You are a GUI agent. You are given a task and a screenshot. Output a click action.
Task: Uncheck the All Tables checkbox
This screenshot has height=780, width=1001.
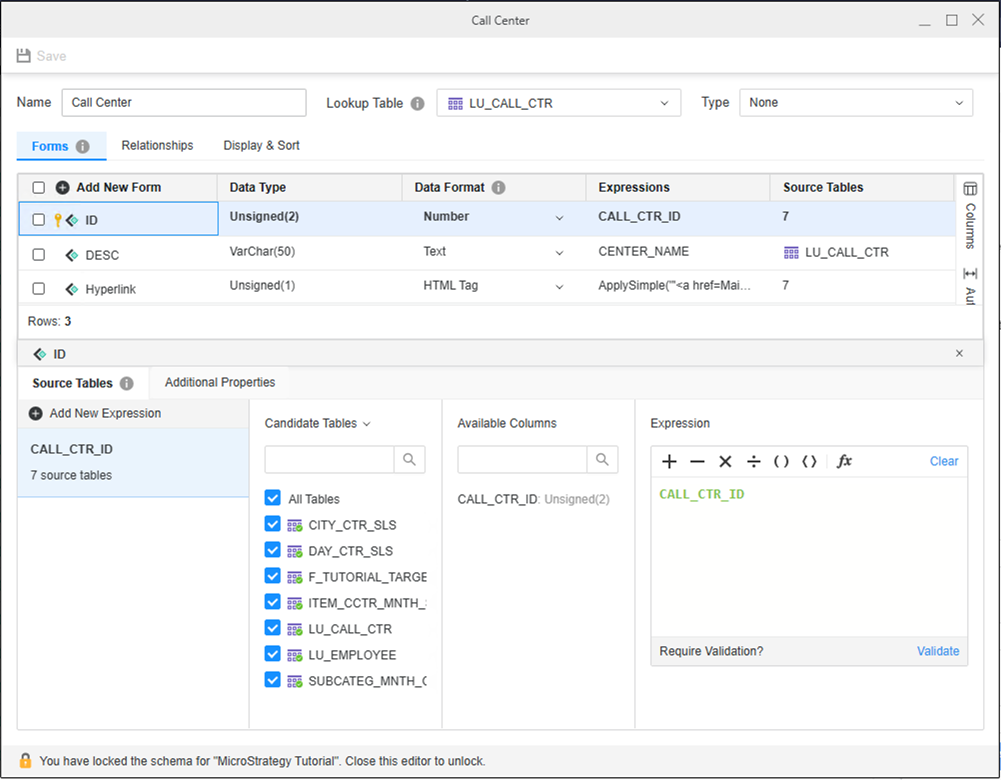click(273, 498)
